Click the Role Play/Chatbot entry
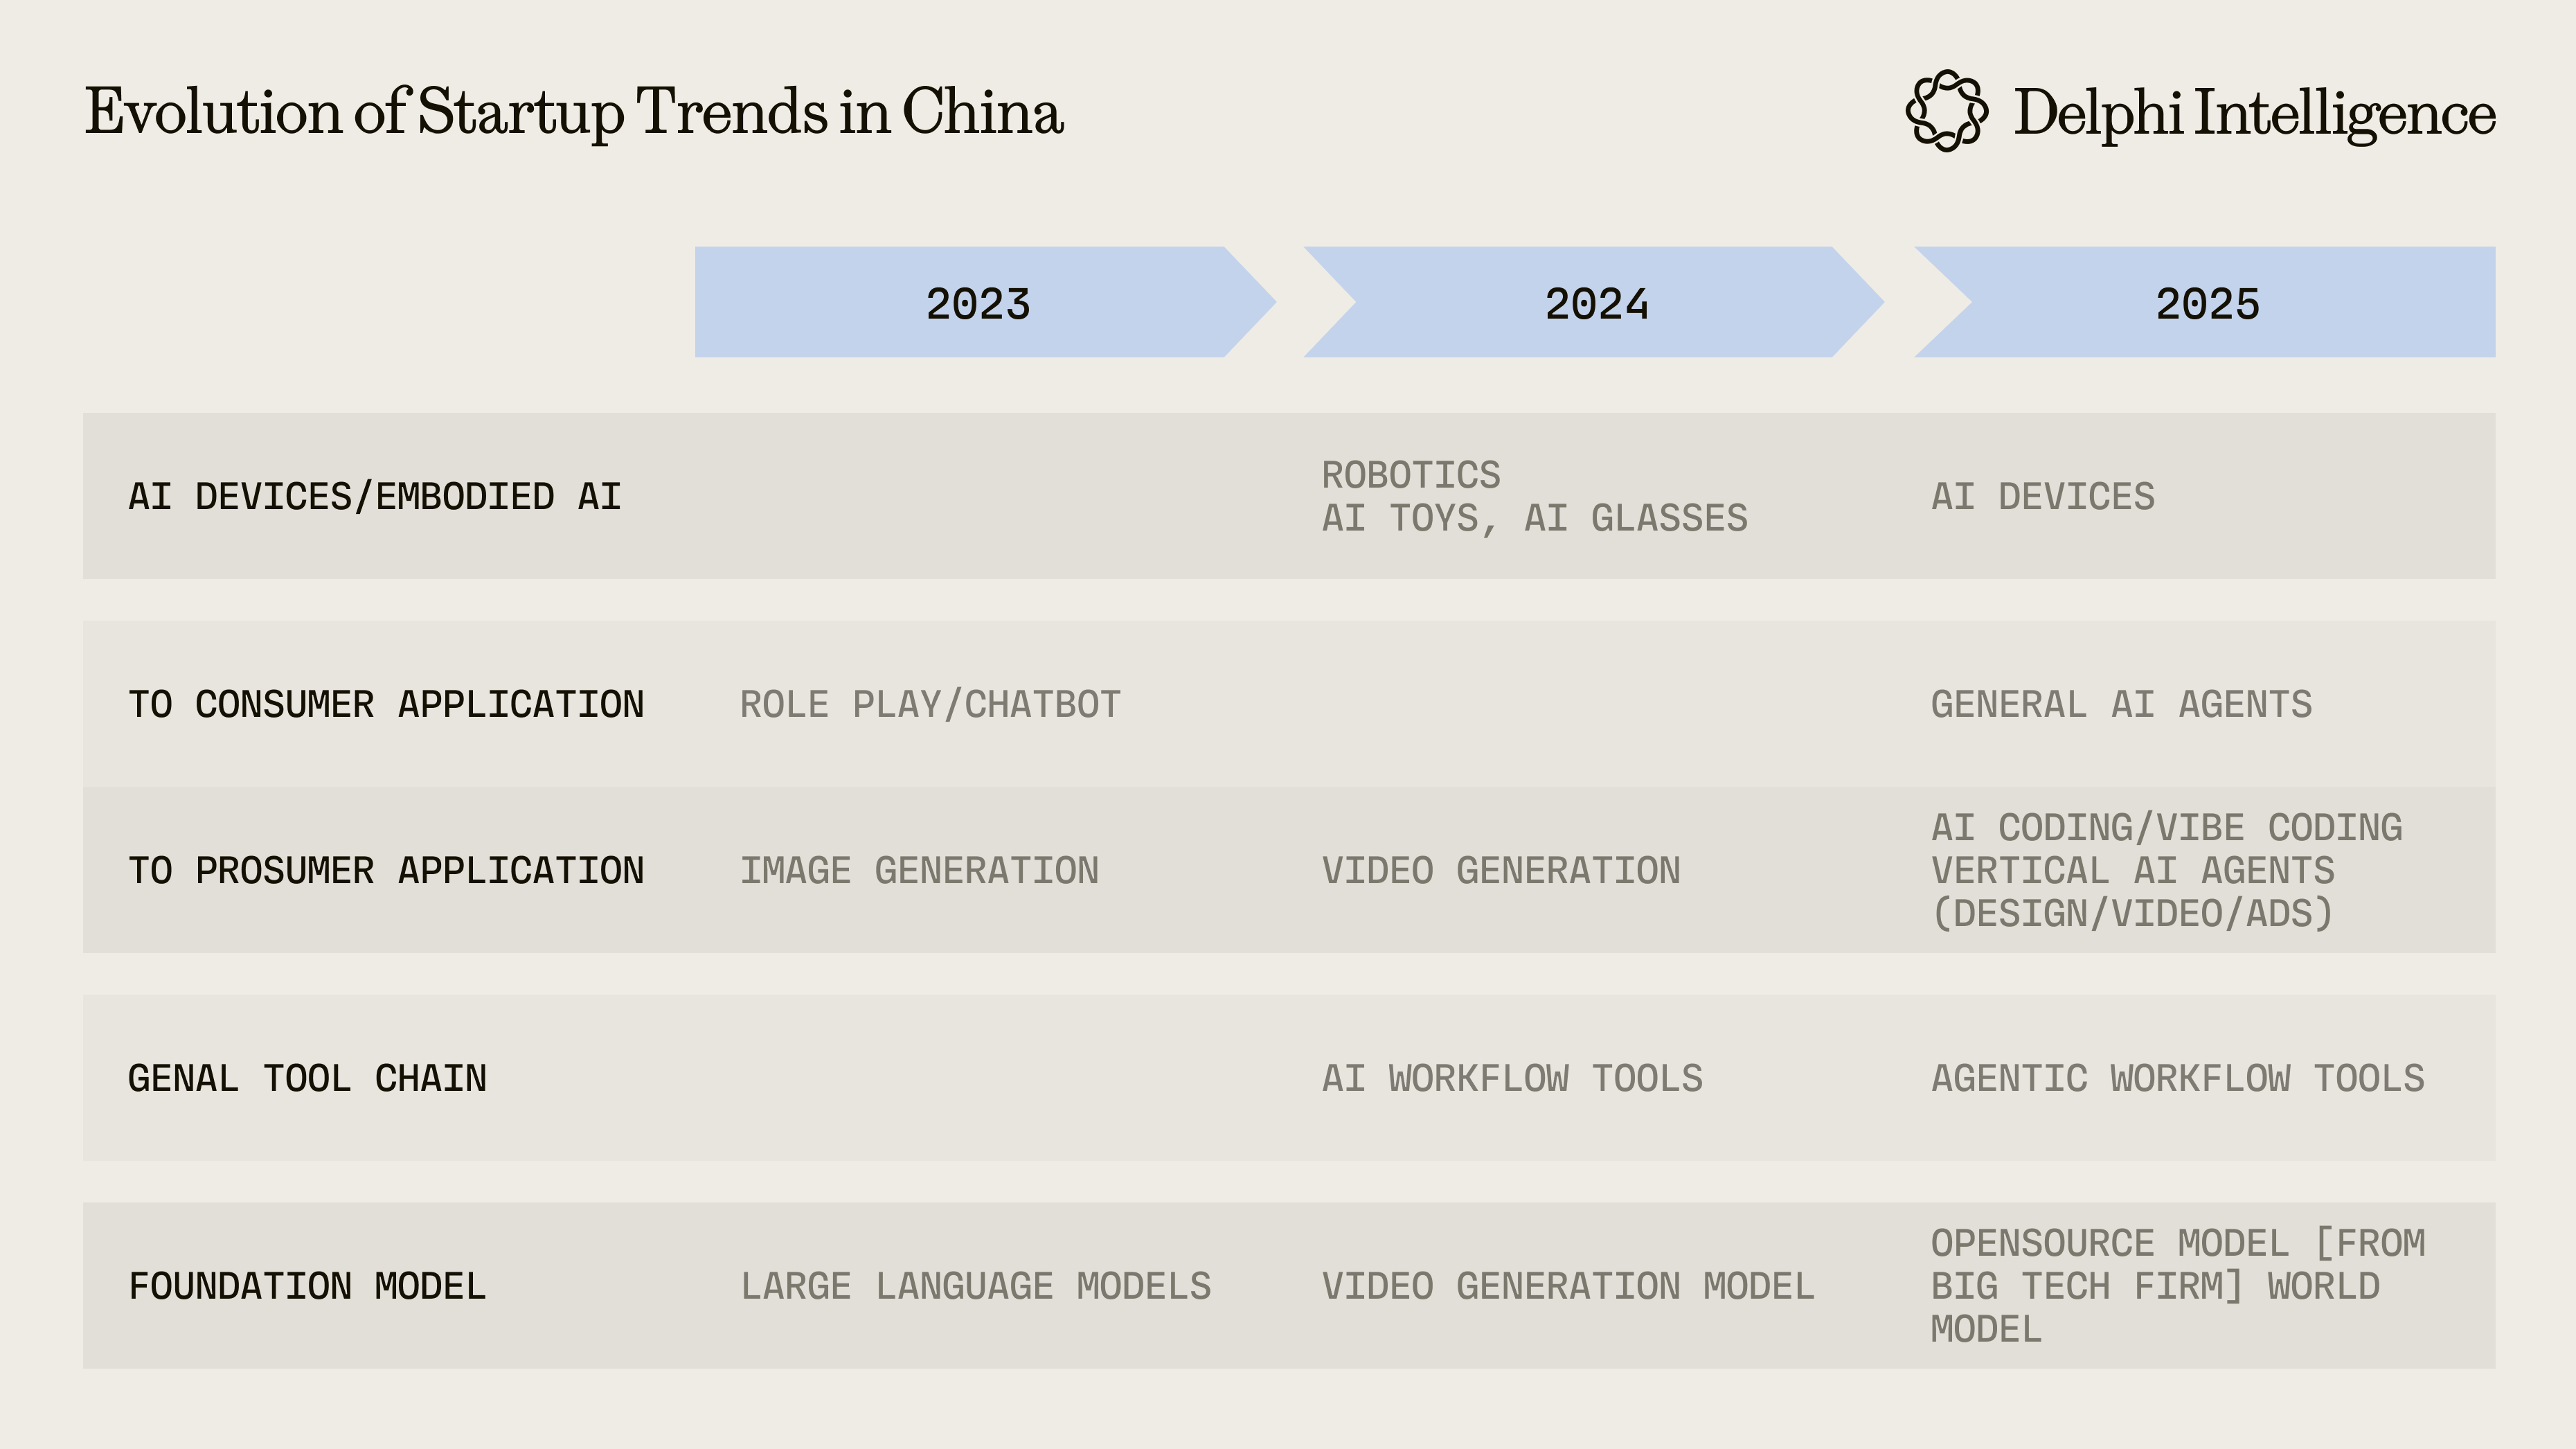Screen dimensions: 2576x1449 (930, 705)
